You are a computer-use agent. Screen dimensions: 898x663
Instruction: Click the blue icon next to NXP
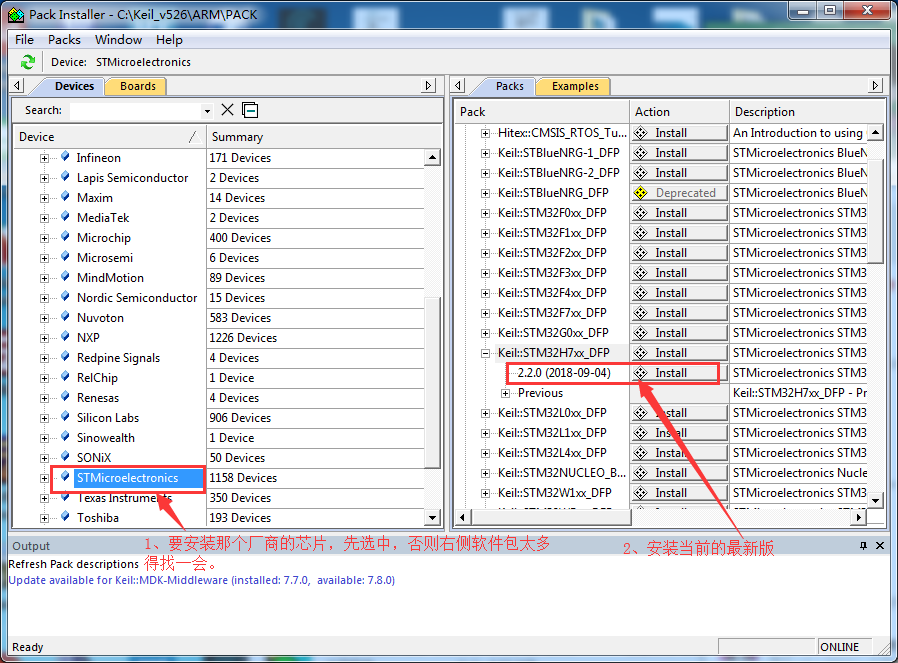[x=65, y=337]
